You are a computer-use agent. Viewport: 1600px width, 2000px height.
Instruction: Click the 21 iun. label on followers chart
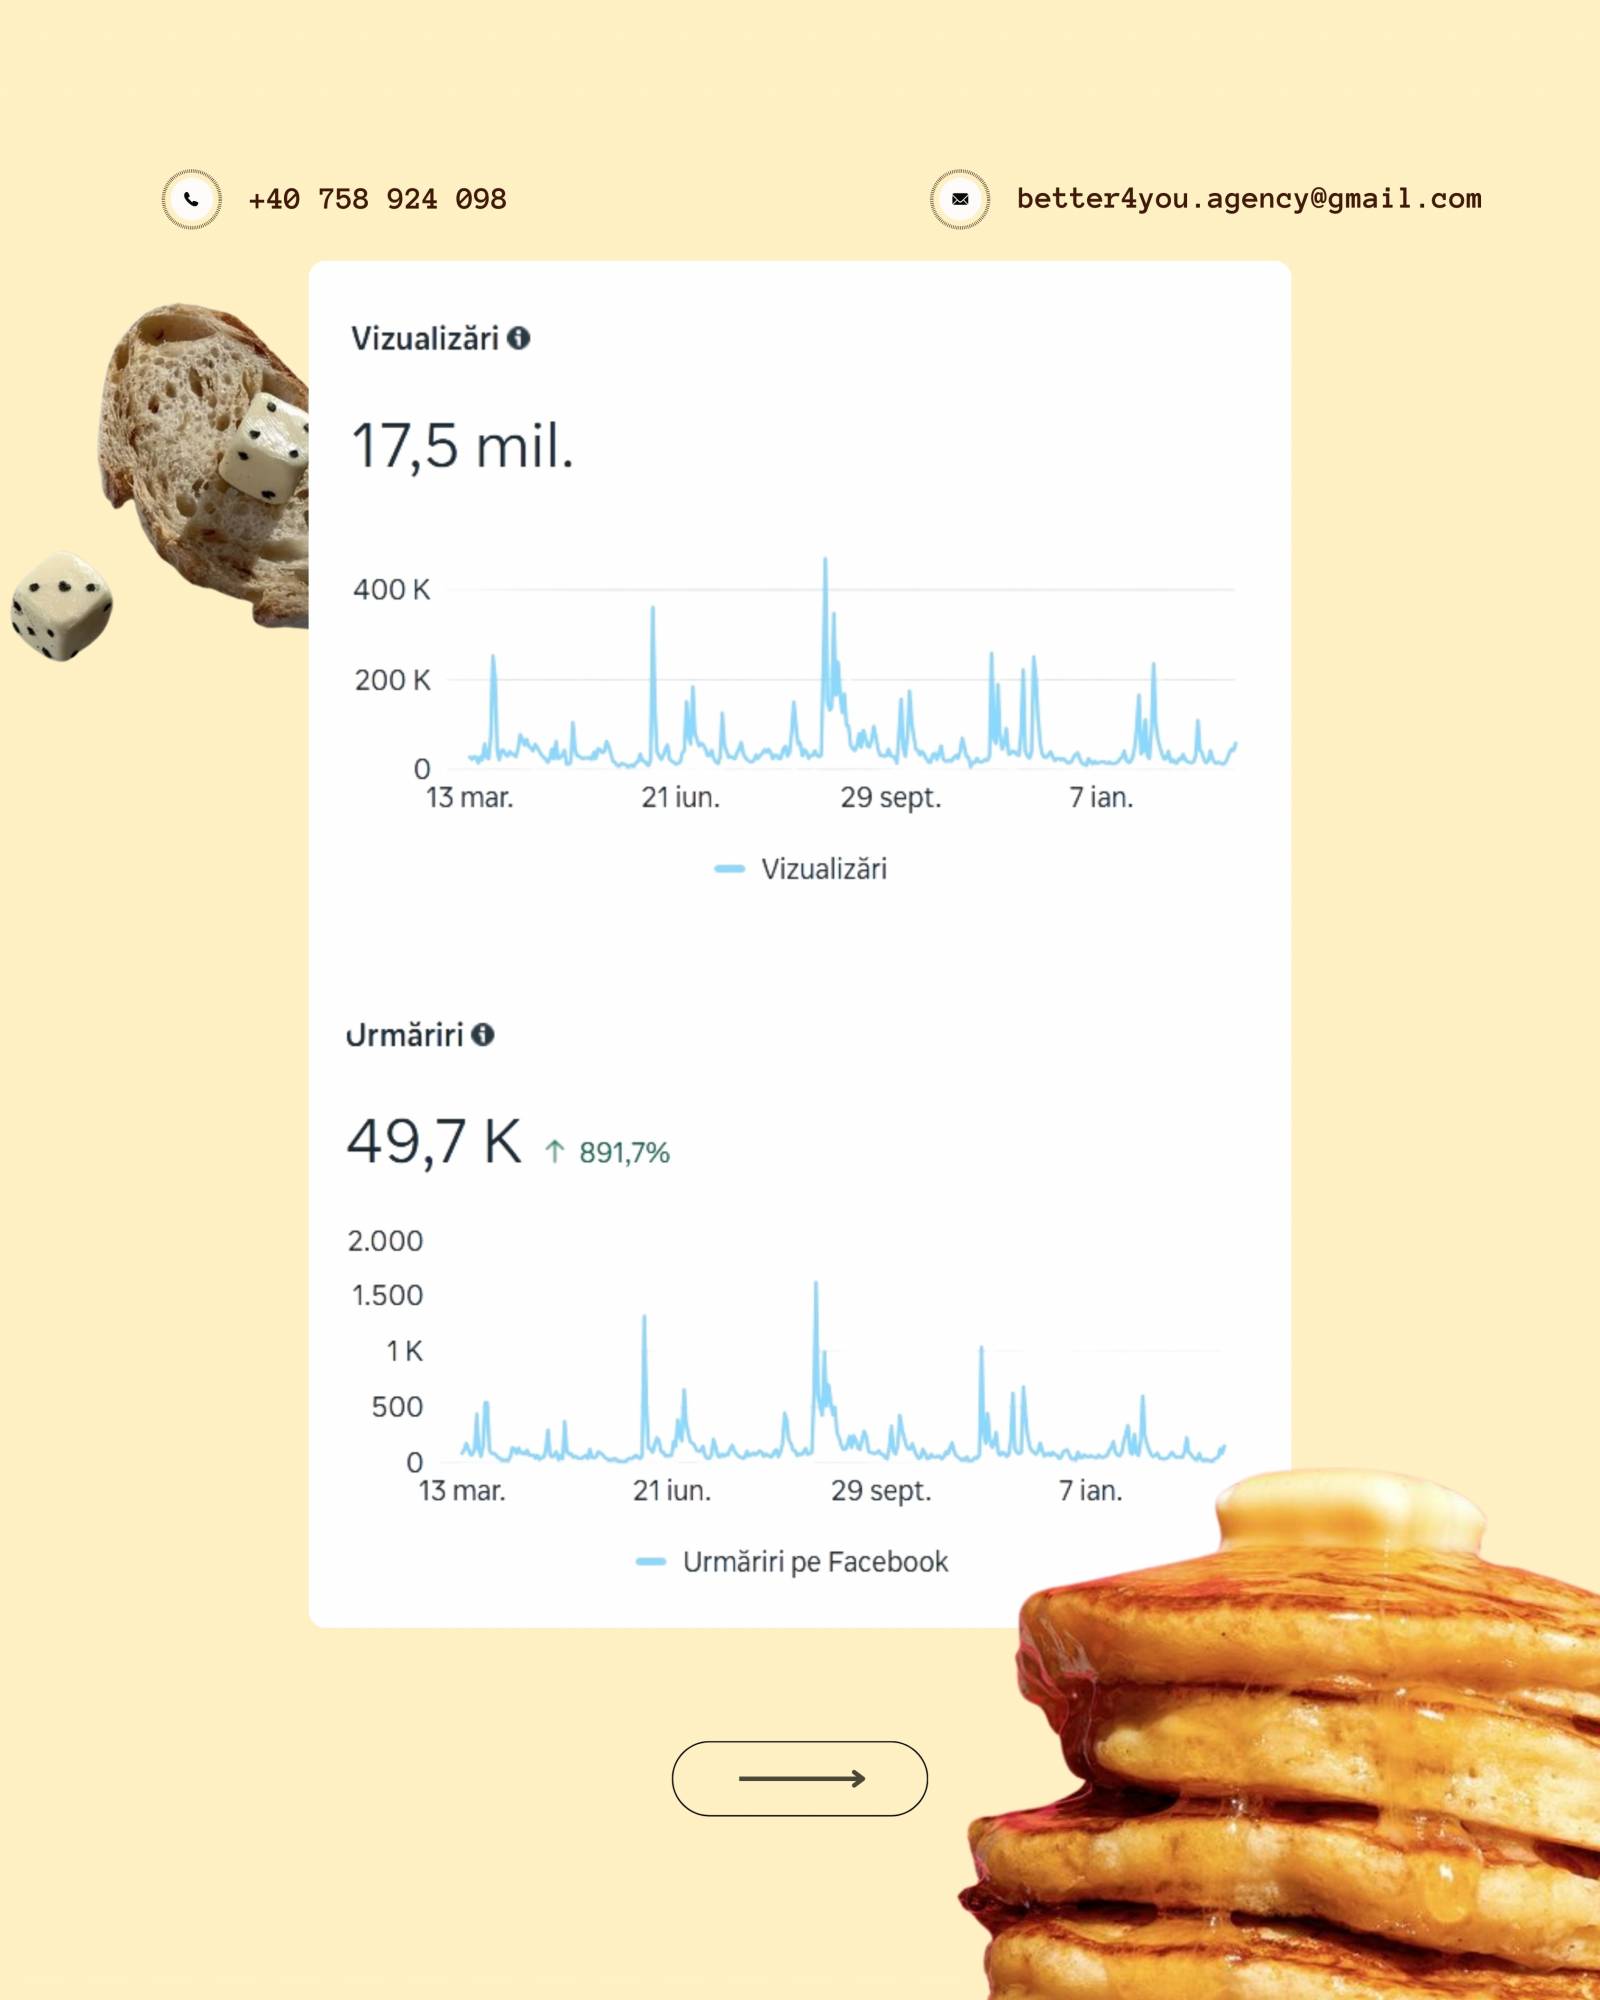coord(671,1490)
